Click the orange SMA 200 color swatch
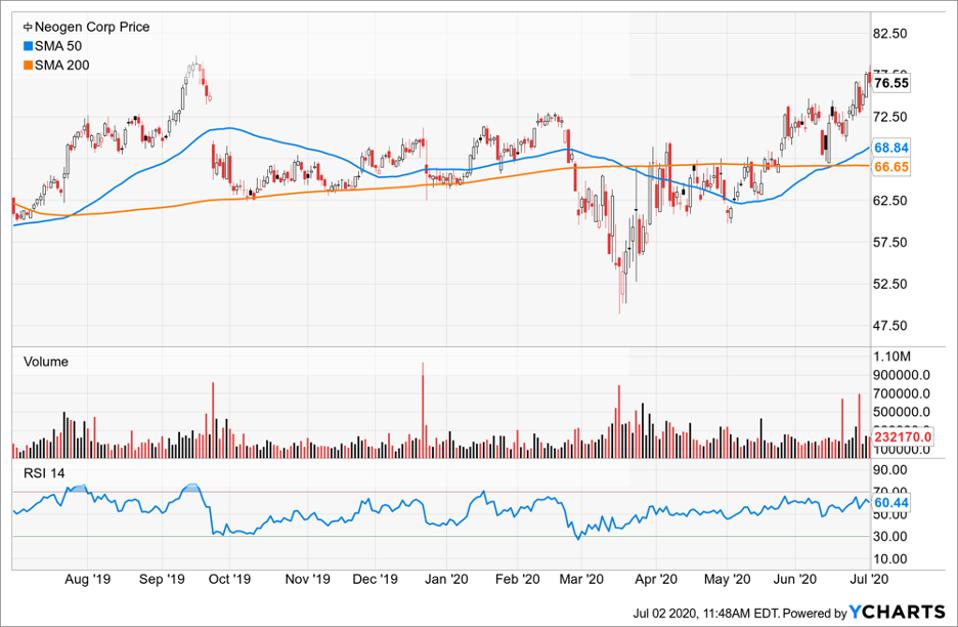 tap(28, 65)
